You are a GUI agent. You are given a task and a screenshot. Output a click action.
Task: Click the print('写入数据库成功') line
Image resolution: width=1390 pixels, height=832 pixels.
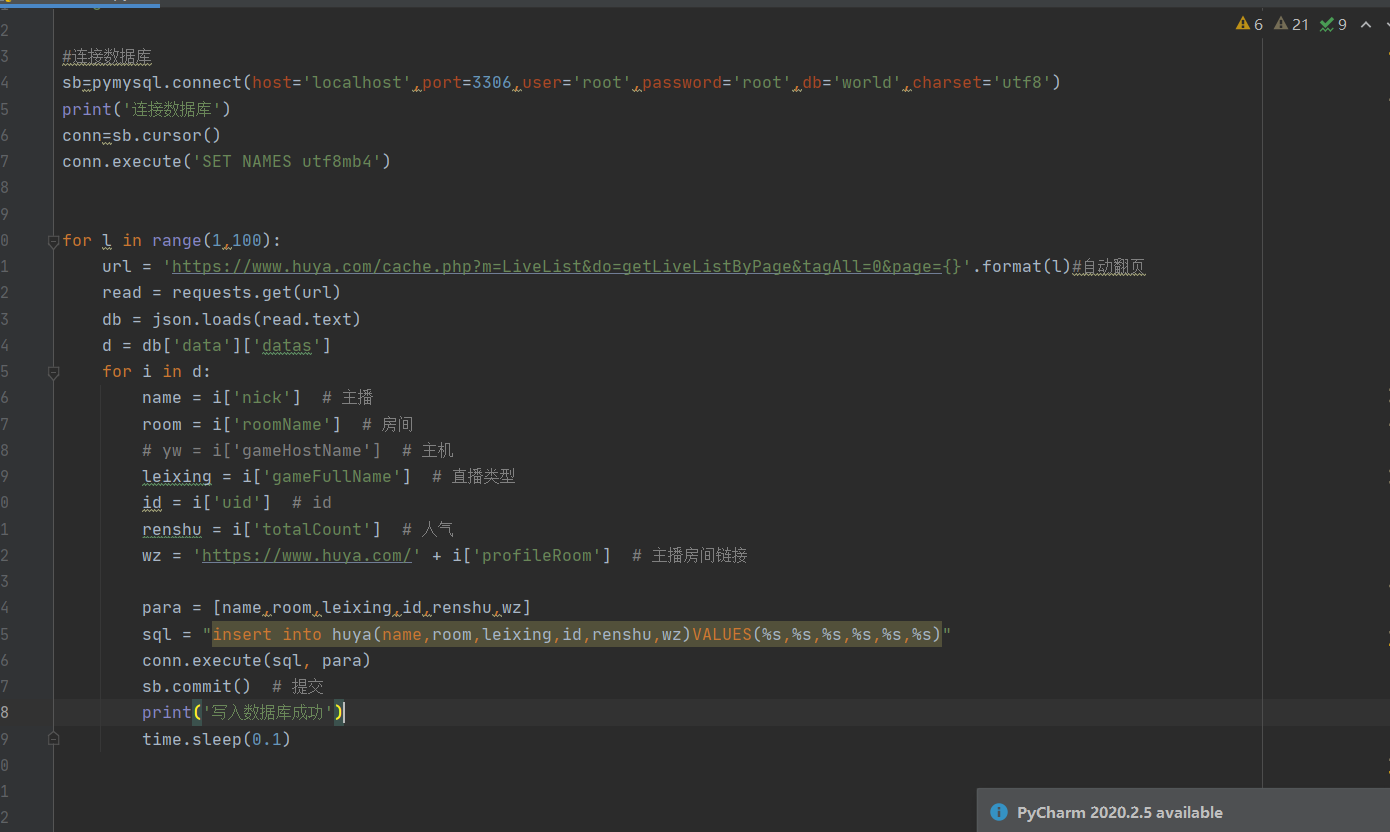[243, 712]
